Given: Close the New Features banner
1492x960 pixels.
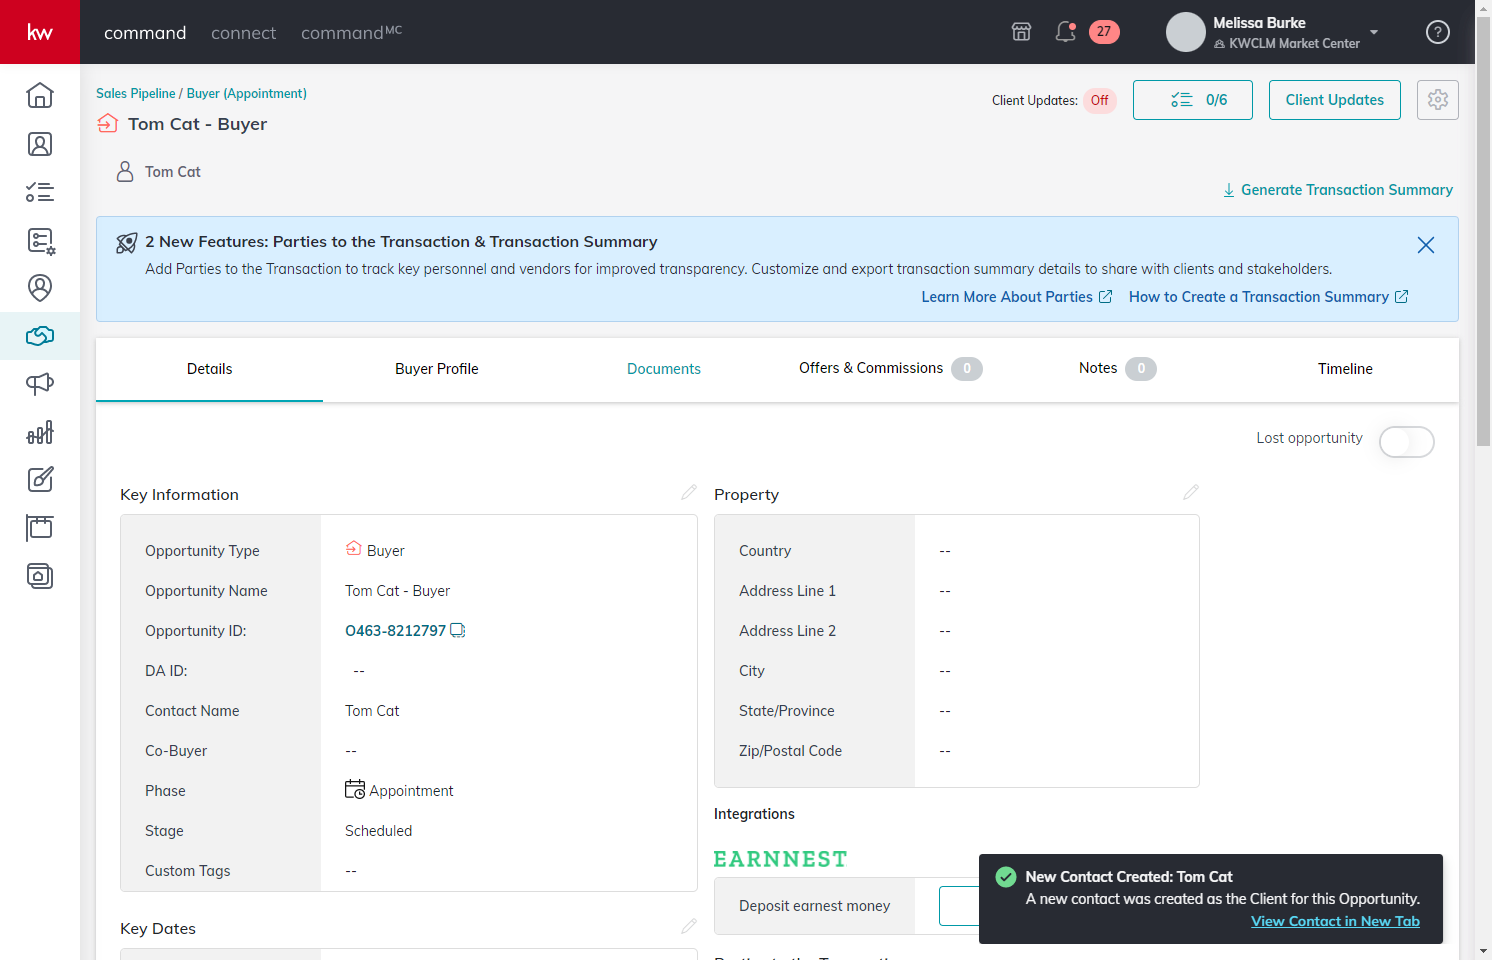Looking at the screenshot, I should click(x=1426, y=245).
